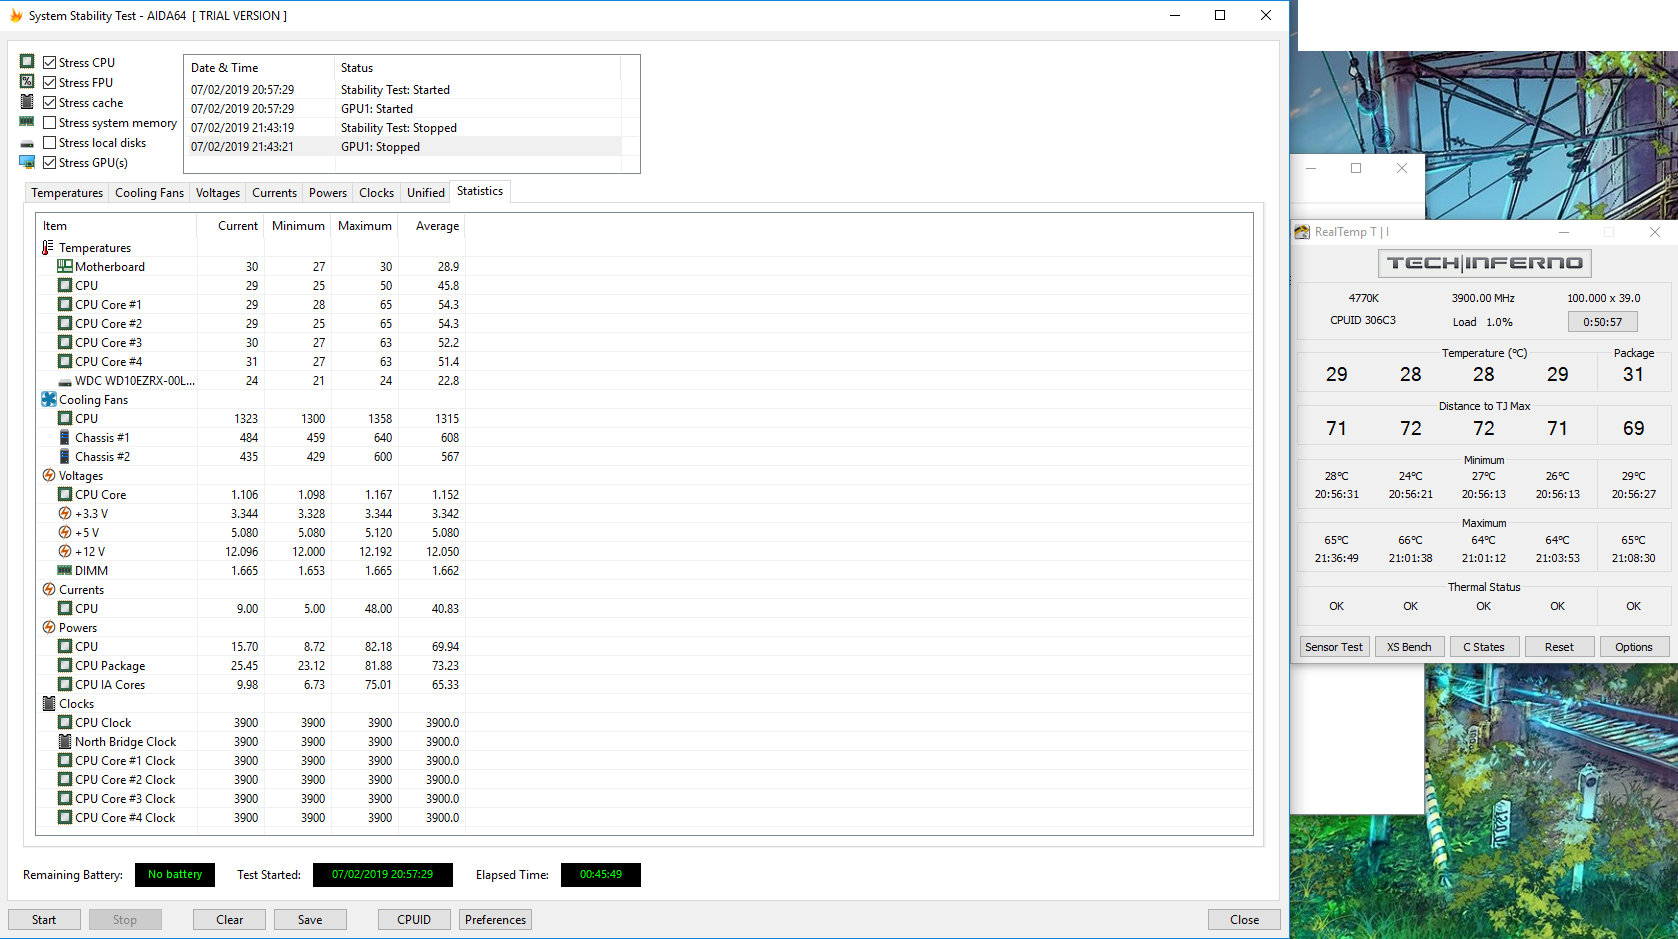Click the Cooling Fans group fan icon
This screenshot has width=1678, height=939.
click(x=49, y=399)
